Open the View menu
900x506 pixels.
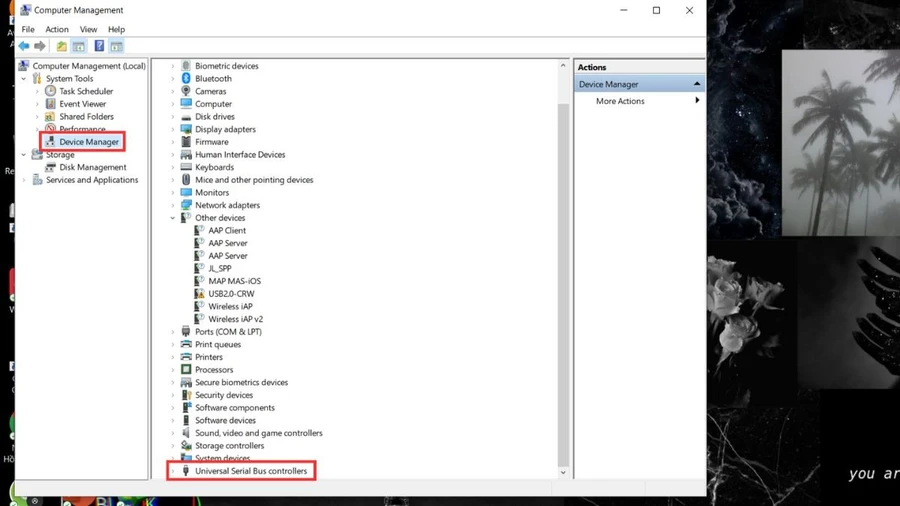pos(88,29)
